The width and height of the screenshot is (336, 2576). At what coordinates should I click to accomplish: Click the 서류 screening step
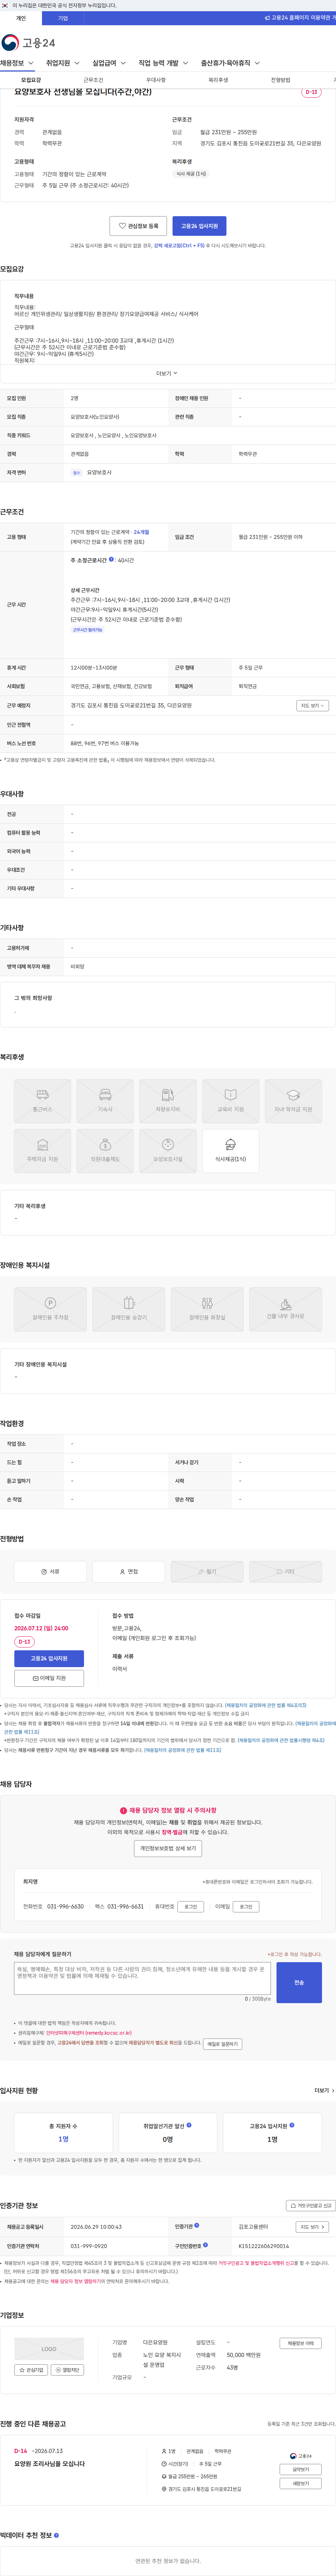(x=50, y=1572)
